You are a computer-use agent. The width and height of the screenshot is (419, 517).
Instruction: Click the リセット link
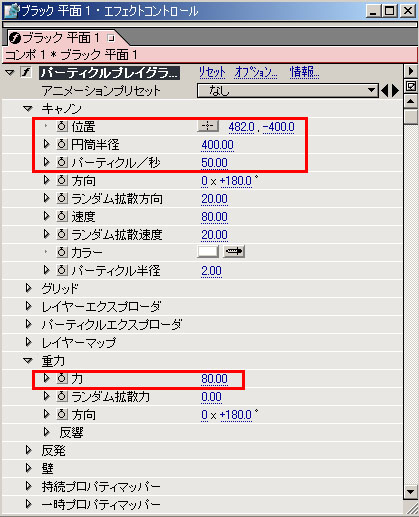coord(212,72)
